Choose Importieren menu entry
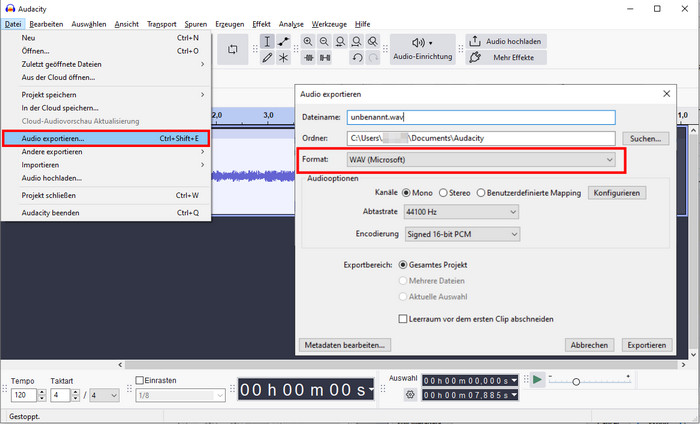The image size is (700, 424). click(107, 165)
